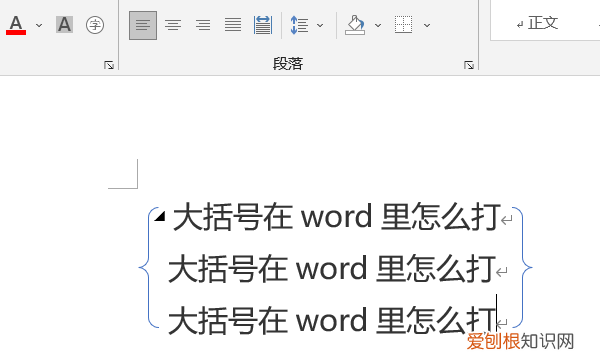Screen dimensions: 600x360
Task: Open the shading color dropdown arrow
Action: tap(378, 26)
